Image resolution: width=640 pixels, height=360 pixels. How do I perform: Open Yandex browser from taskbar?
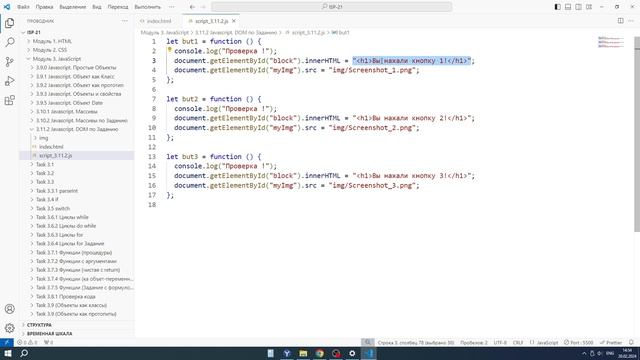[x=287, y=353]
